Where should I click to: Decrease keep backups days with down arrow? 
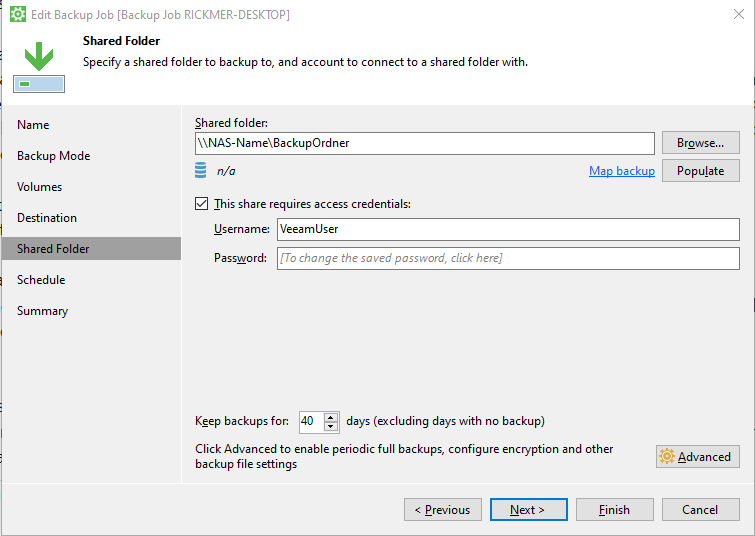tap(331, 426)
